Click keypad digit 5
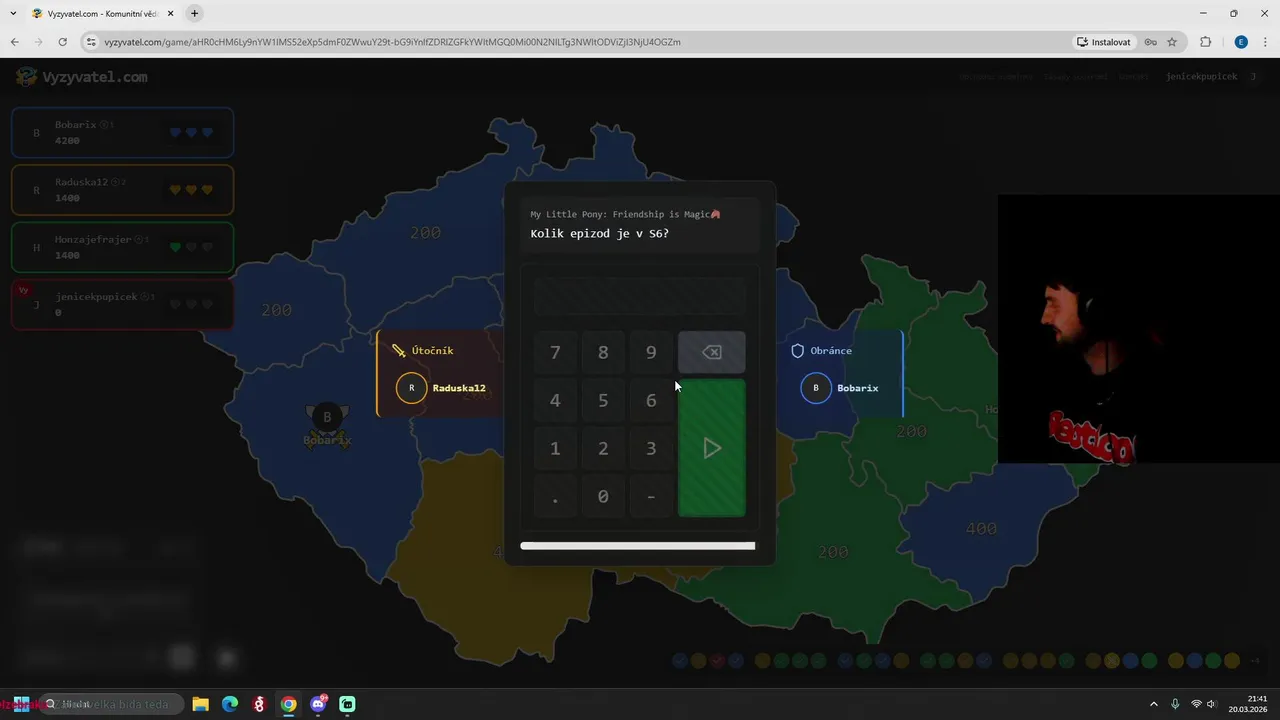 (x=603, y=400)
